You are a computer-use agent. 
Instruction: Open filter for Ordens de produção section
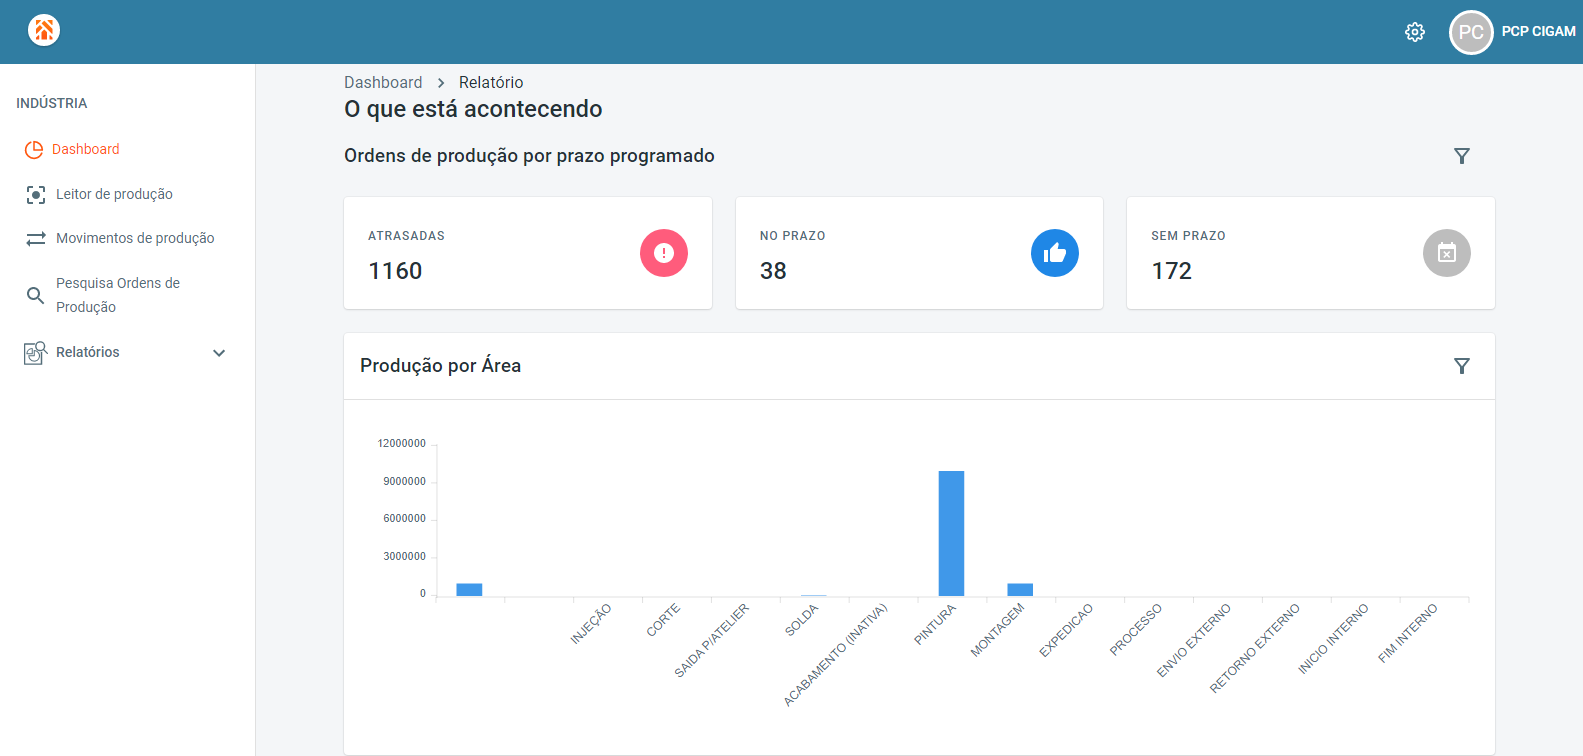[x=1461, y=156]
